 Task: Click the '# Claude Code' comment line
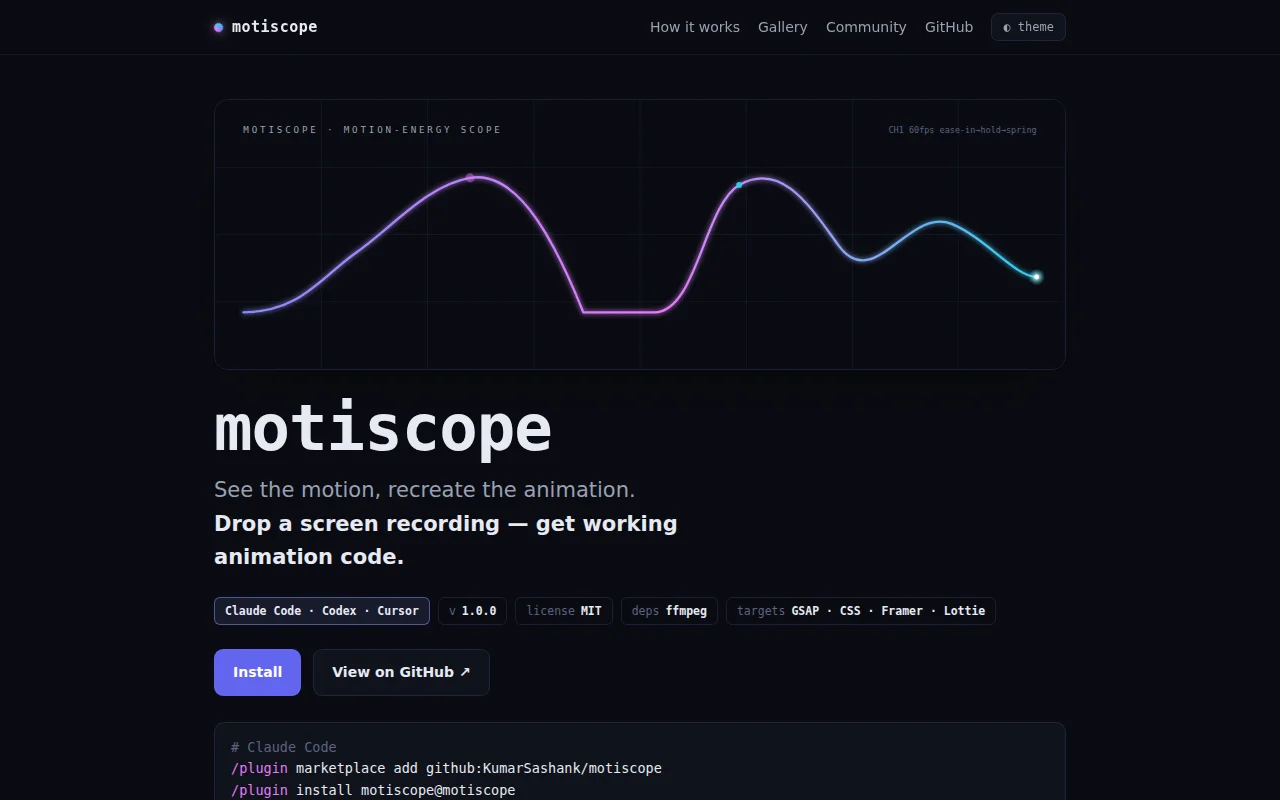pyautogui.click(x=284, y=747)
